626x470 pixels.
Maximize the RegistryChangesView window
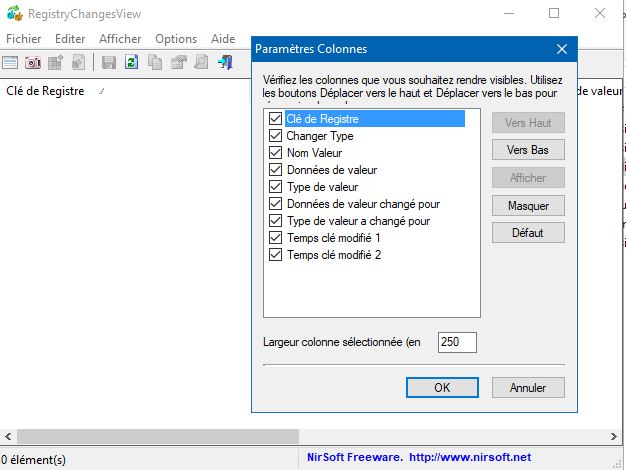pos(554,14)
